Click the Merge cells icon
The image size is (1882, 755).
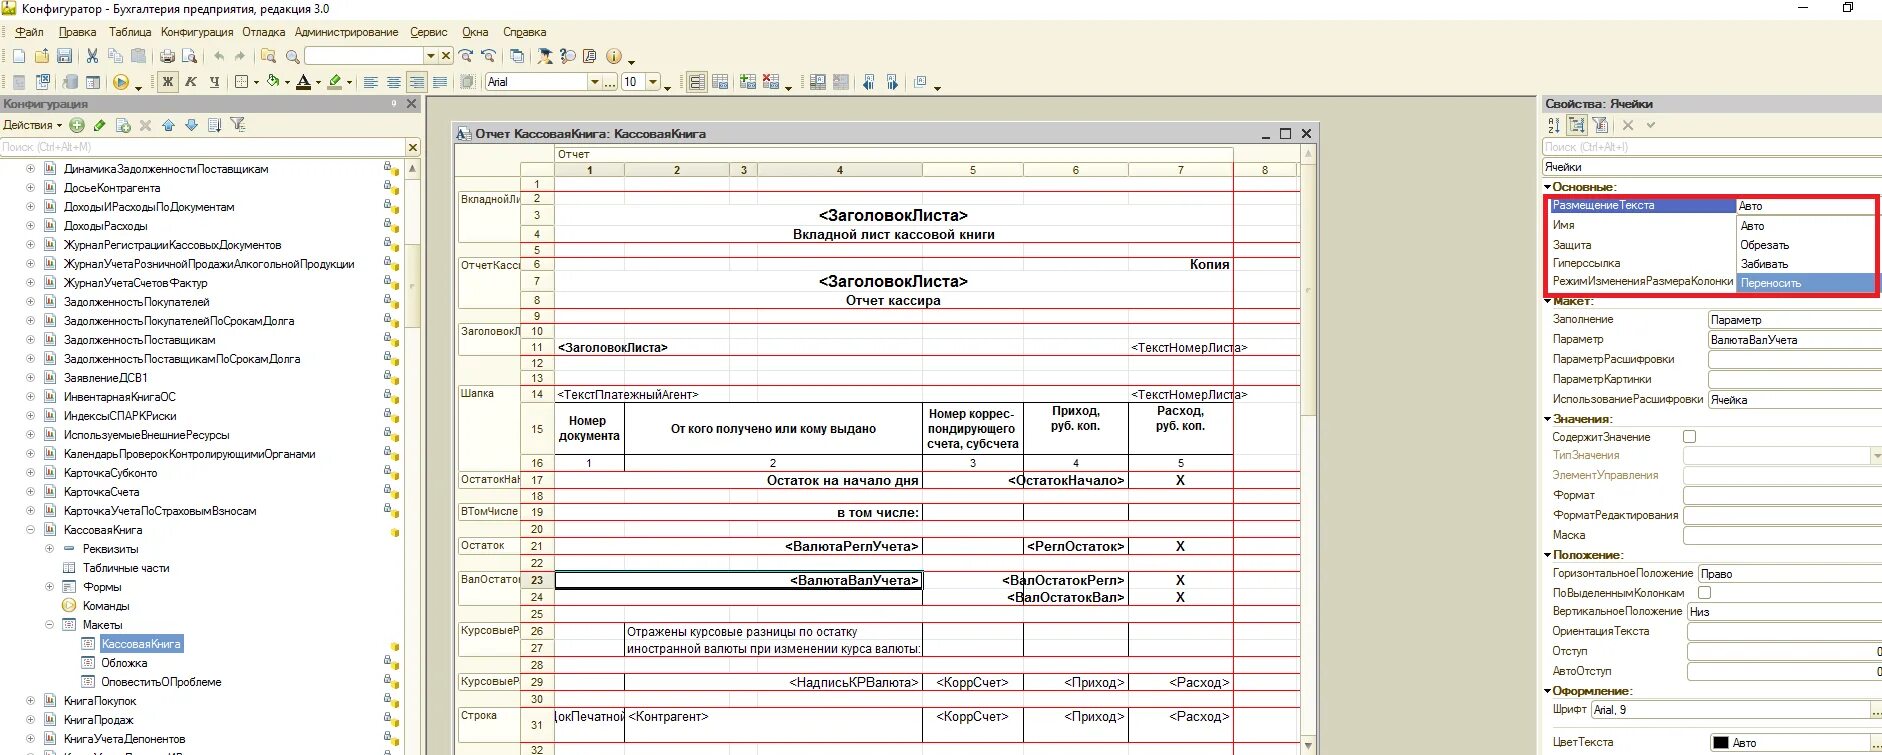pos(467,82)
